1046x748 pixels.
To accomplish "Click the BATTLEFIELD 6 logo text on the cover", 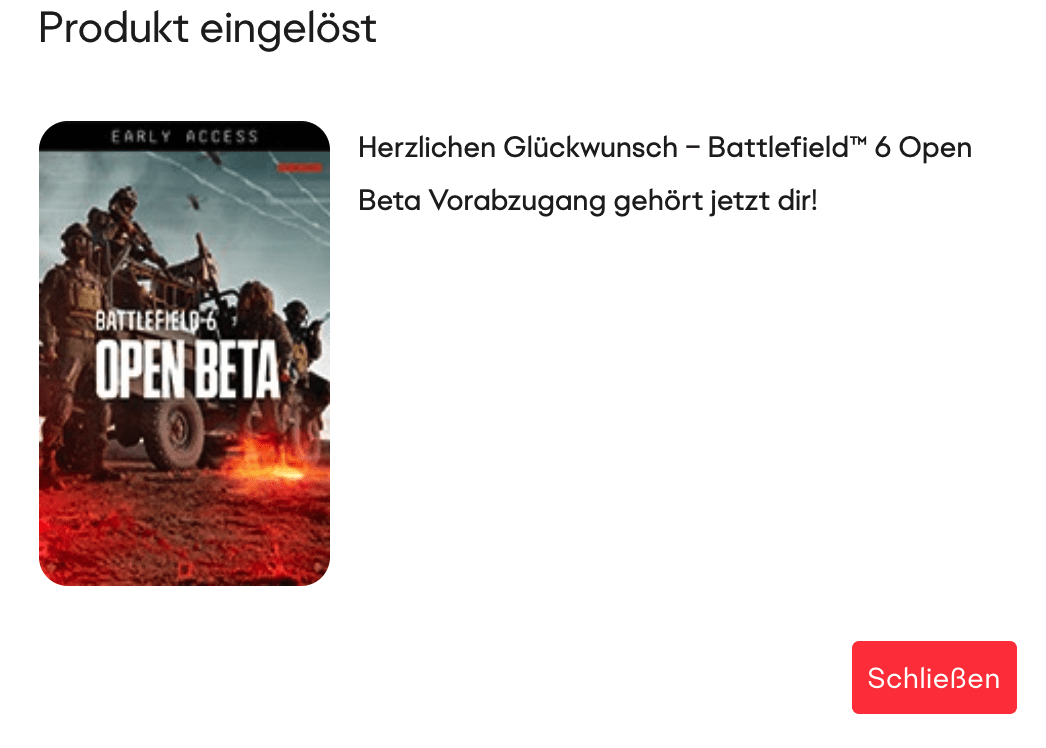I will (x=156, y=321).
